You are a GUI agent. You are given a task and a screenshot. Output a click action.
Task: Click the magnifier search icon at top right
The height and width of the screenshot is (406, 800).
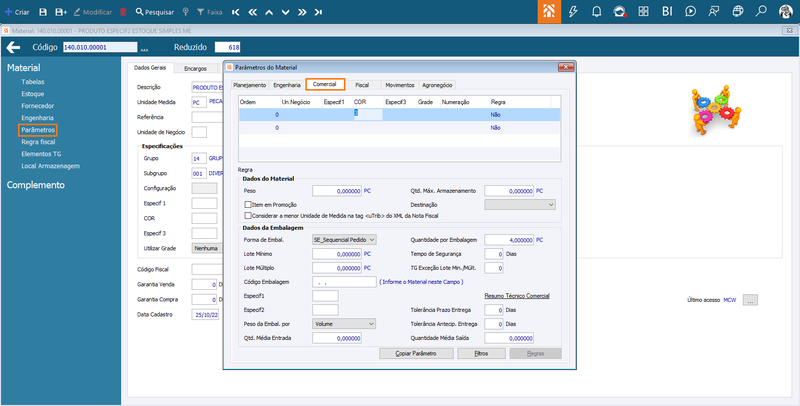coord(762,11)
